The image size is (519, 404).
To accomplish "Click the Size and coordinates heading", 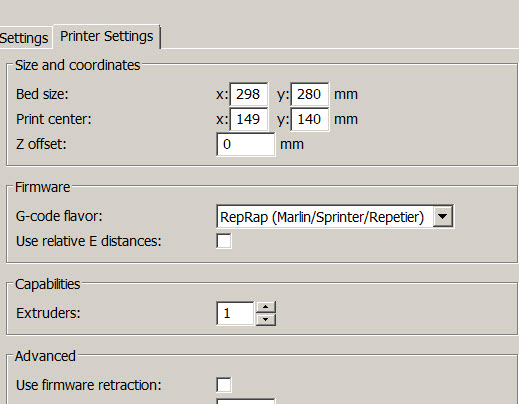I will (x=78, y=65).
